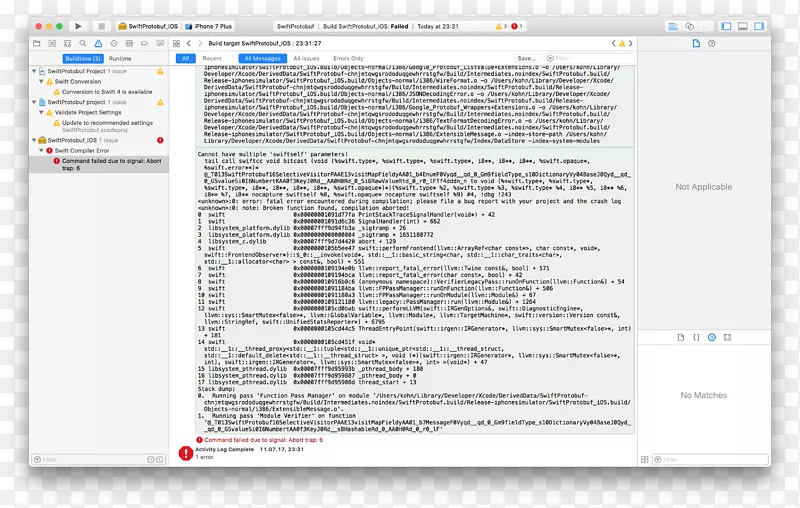Select the All Messages filter
This screenshot has width=800, height=508.
(262, 59)
